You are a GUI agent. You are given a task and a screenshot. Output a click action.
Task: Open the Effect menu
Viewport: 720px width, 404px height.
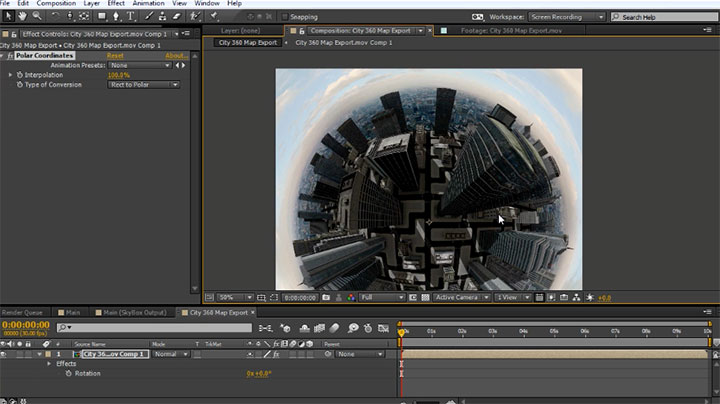(116, 3)
